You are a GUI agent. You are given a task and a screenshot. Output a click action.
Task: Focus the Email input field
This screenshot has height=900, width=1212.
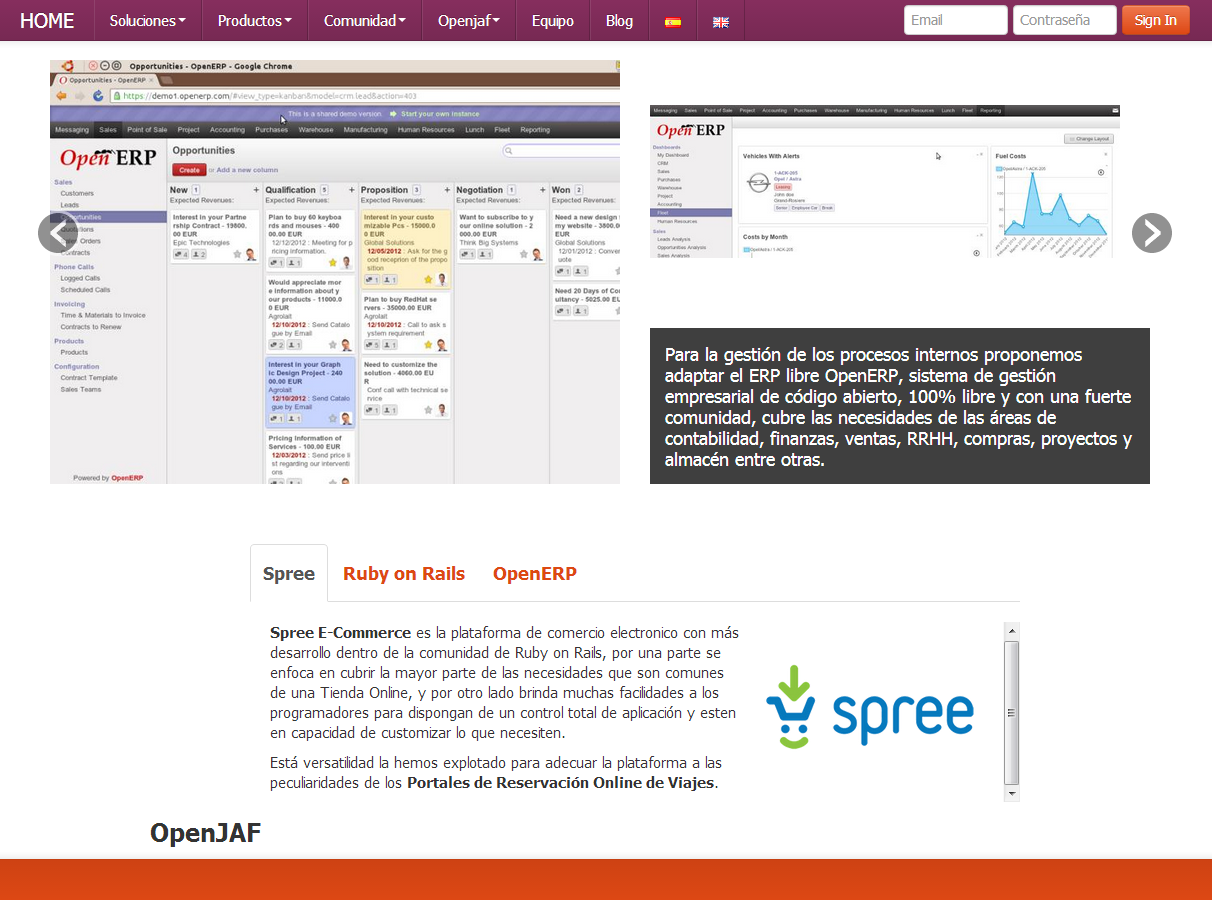pos(956,20)
